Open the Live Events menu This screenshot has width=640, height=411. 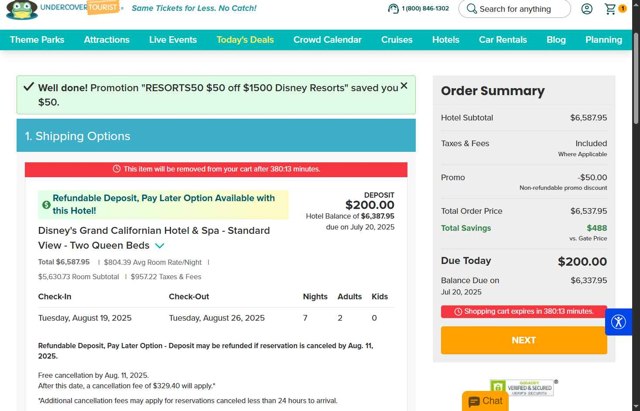[173, 40]
